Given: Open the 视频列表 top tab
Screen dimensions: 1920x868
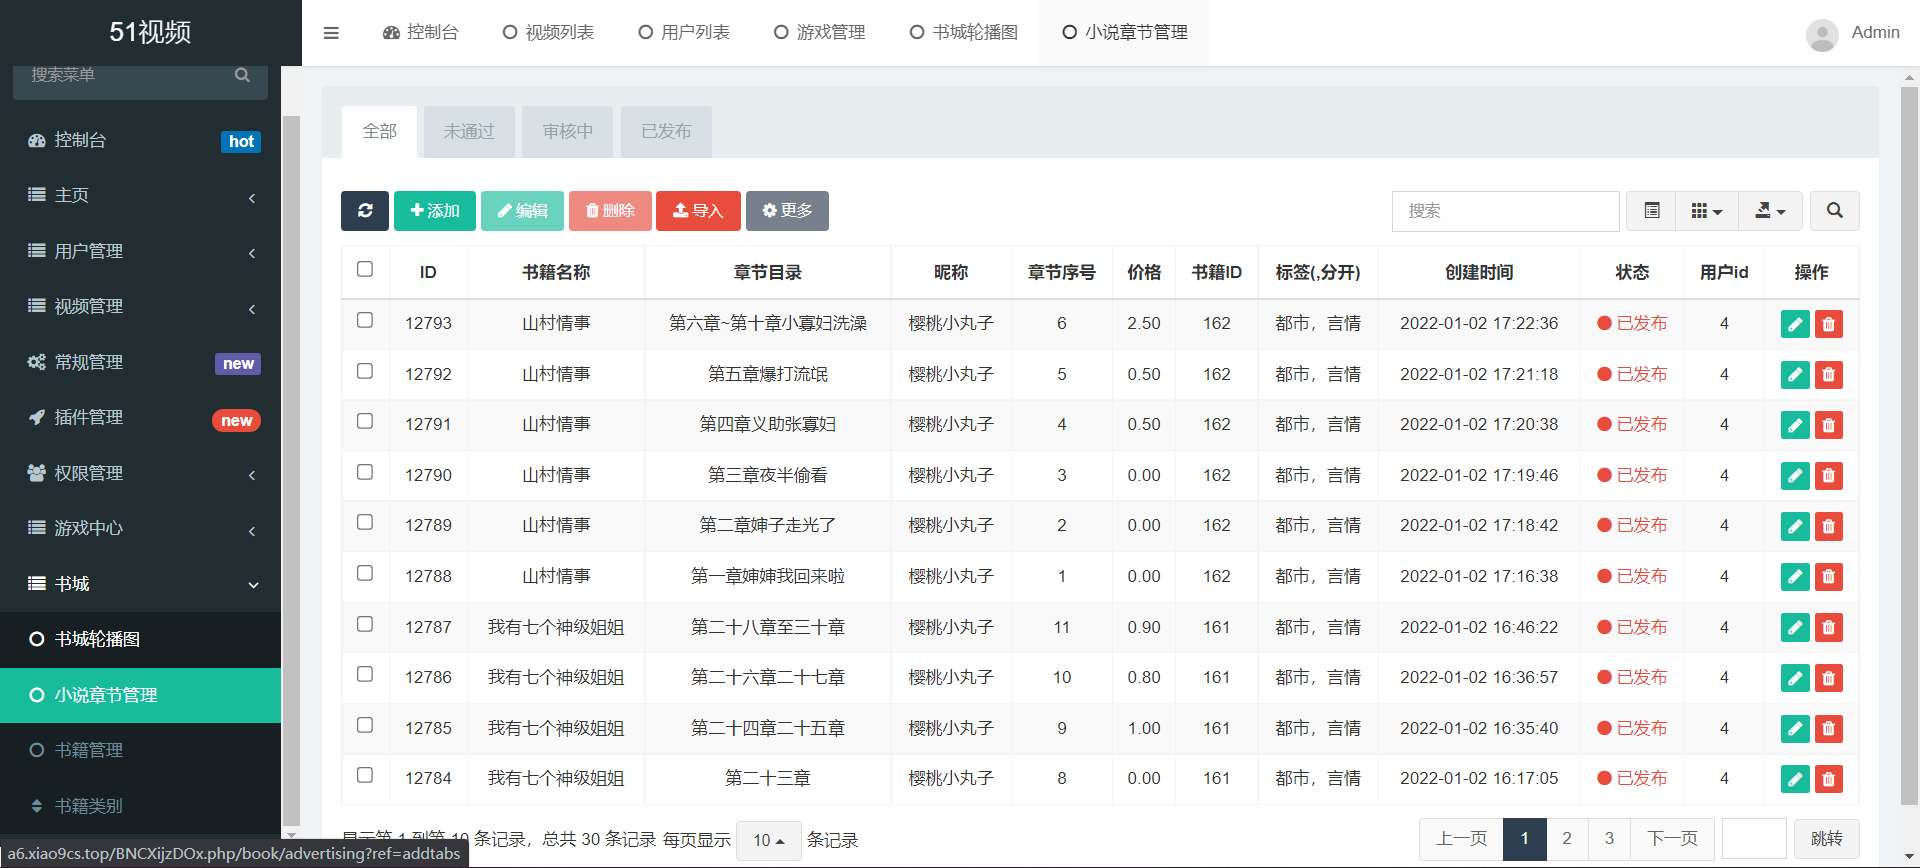Looking at the screenshot, I should 548,33.
